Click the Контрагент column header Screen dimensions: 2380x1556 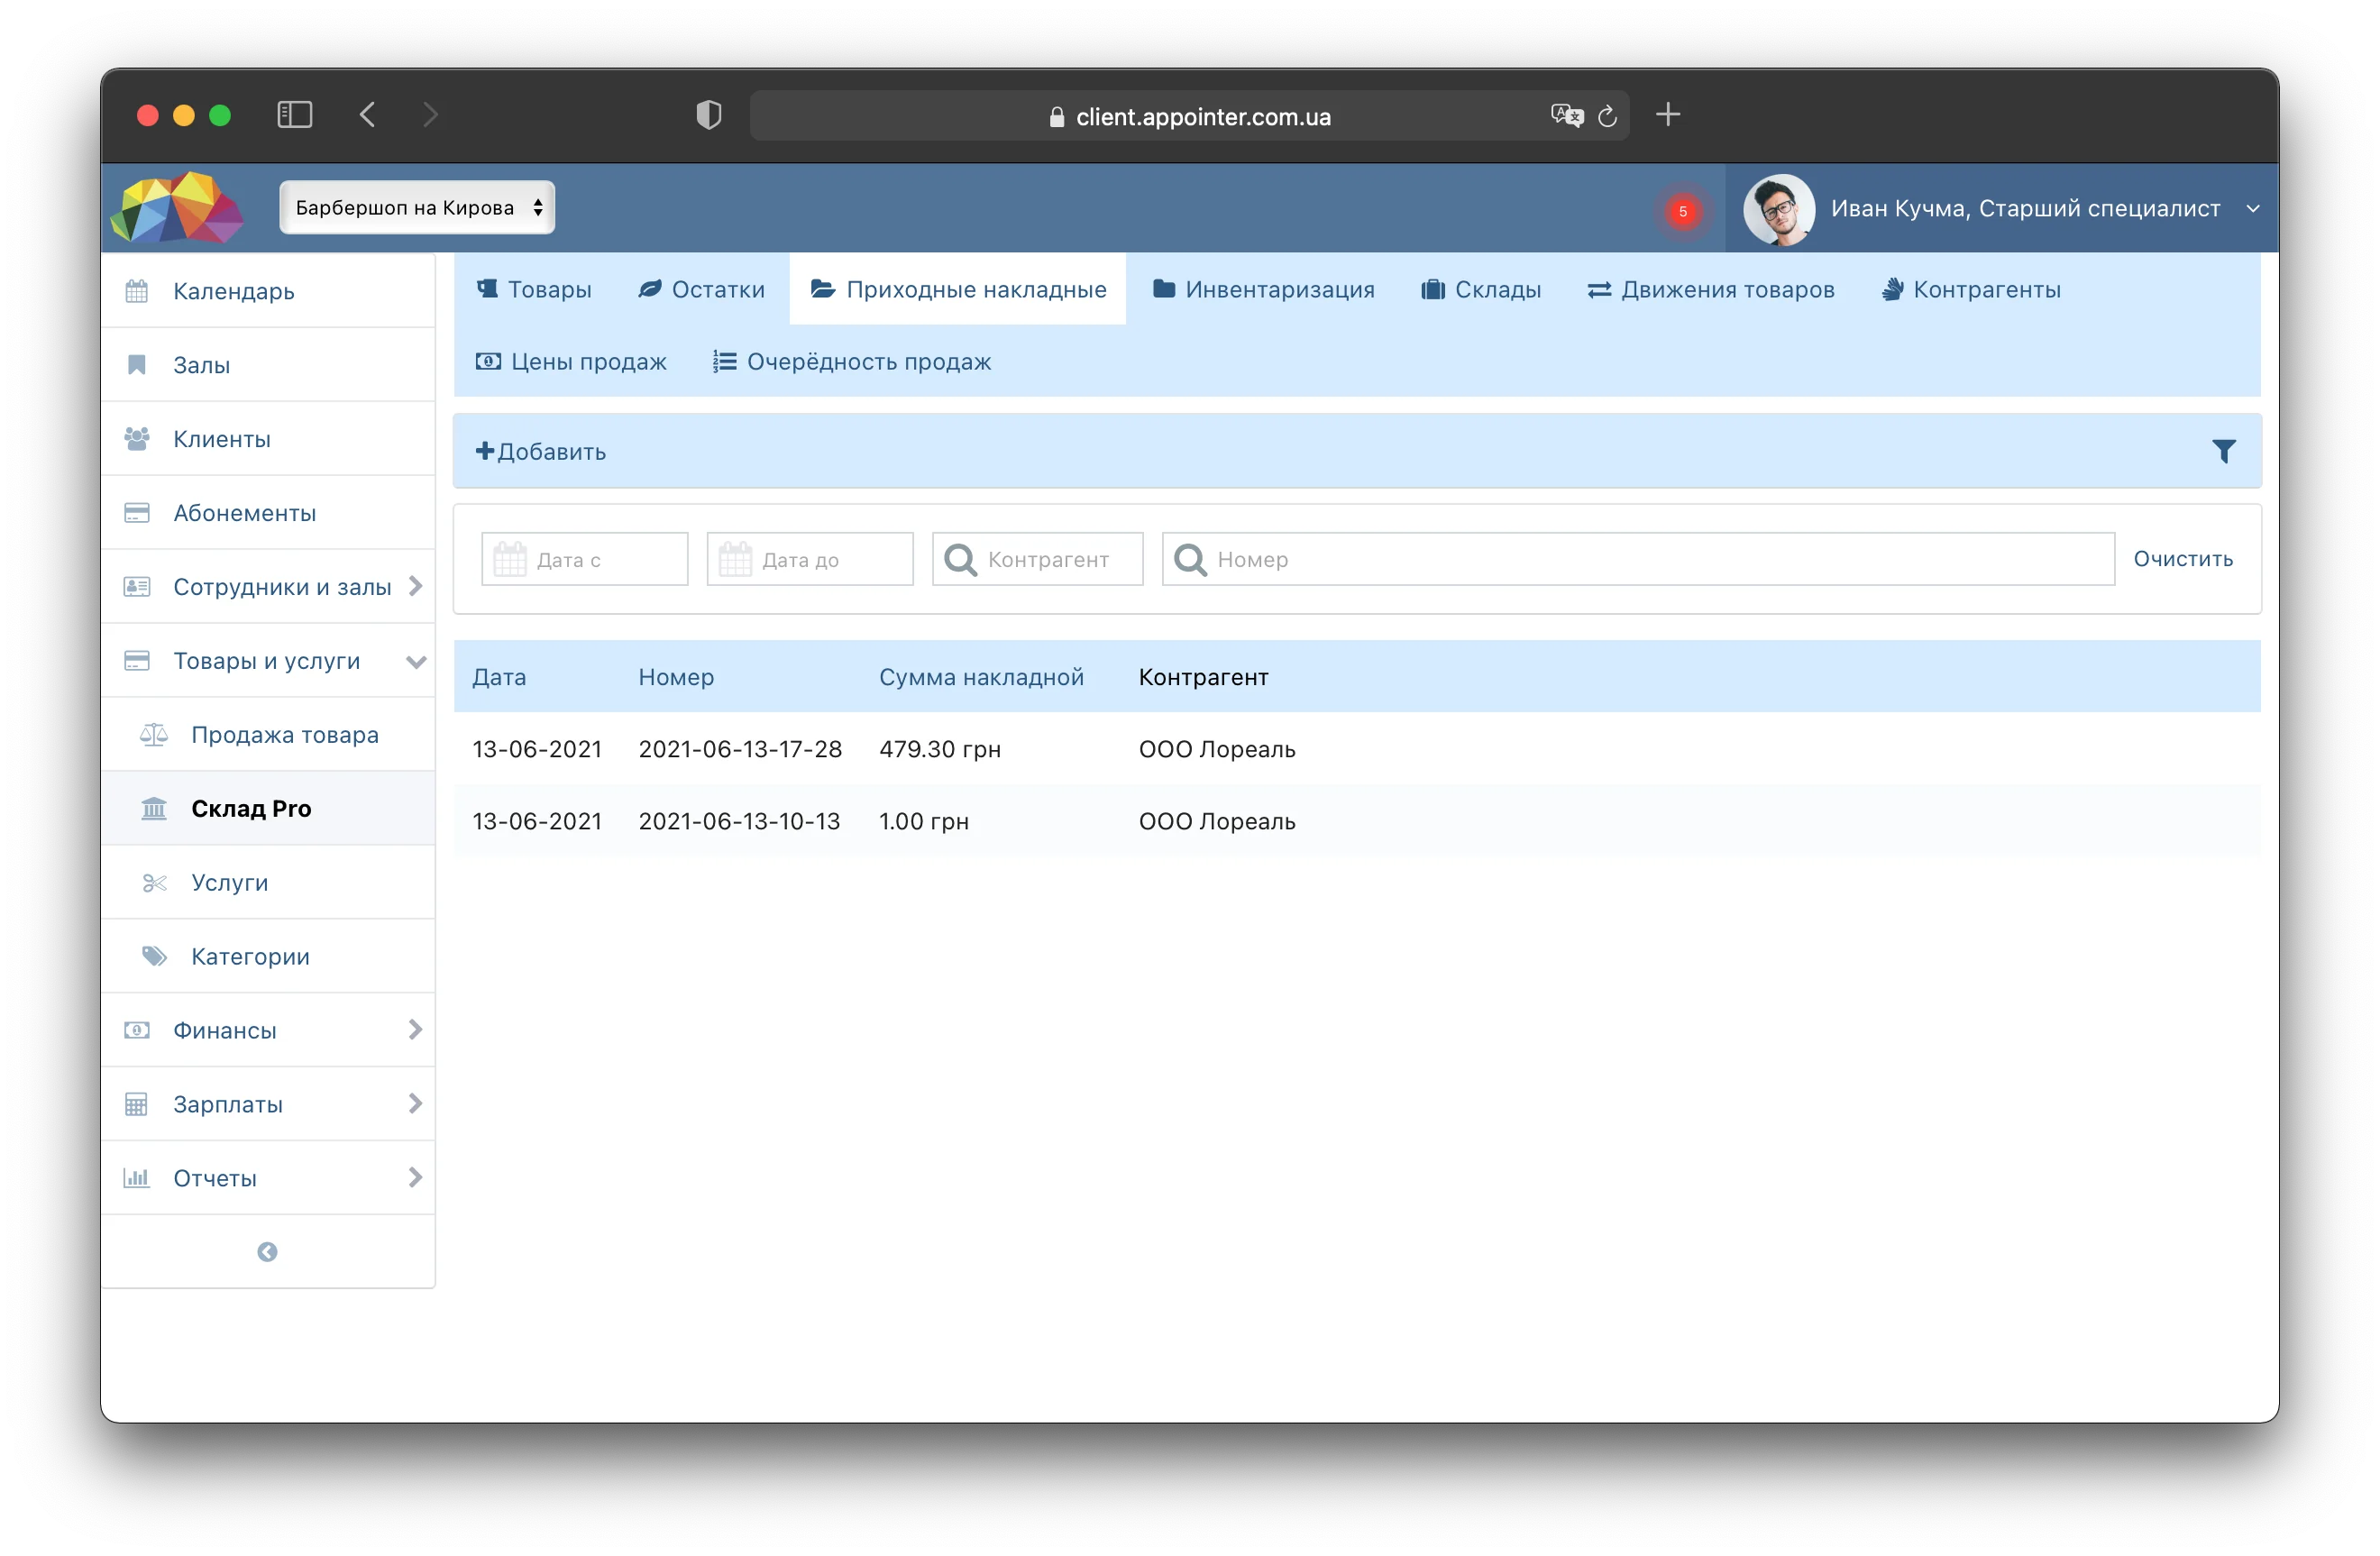1203,677
